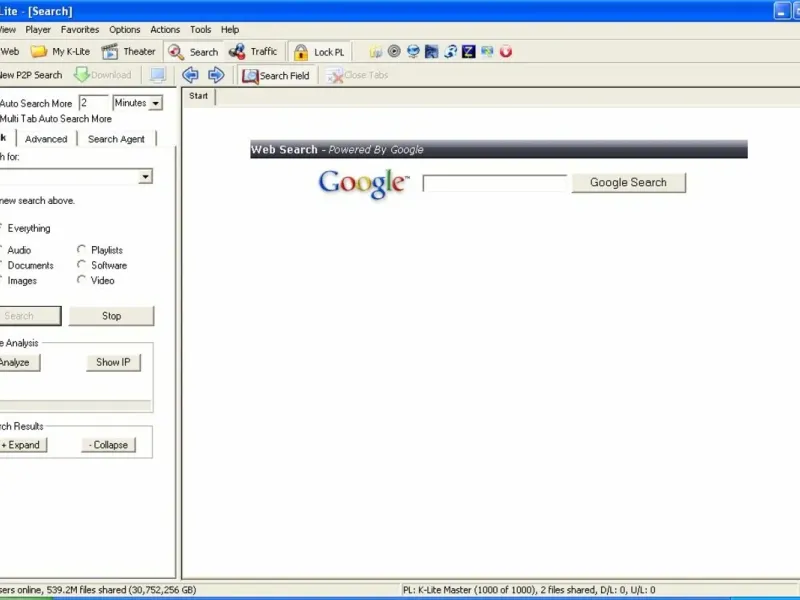Click the yellow music folder toolbar icon
Image resolution: width=800 pixels, height=600 pixels.
(376, 51)
